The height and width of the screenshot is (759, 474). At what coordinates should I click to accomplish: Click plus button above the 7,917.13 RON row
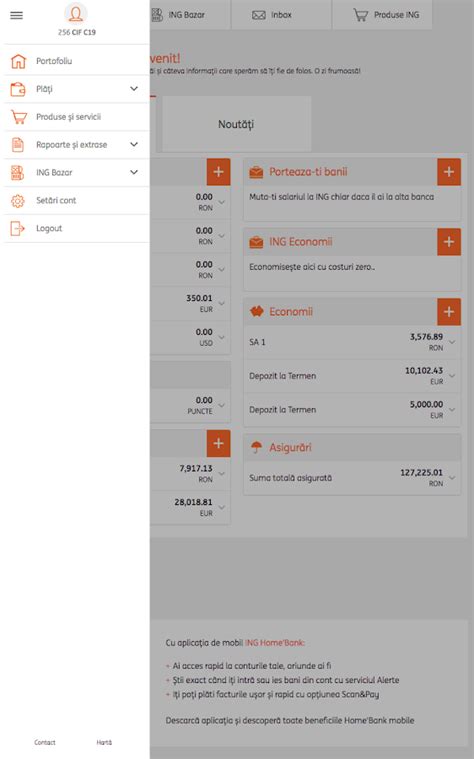218,443
